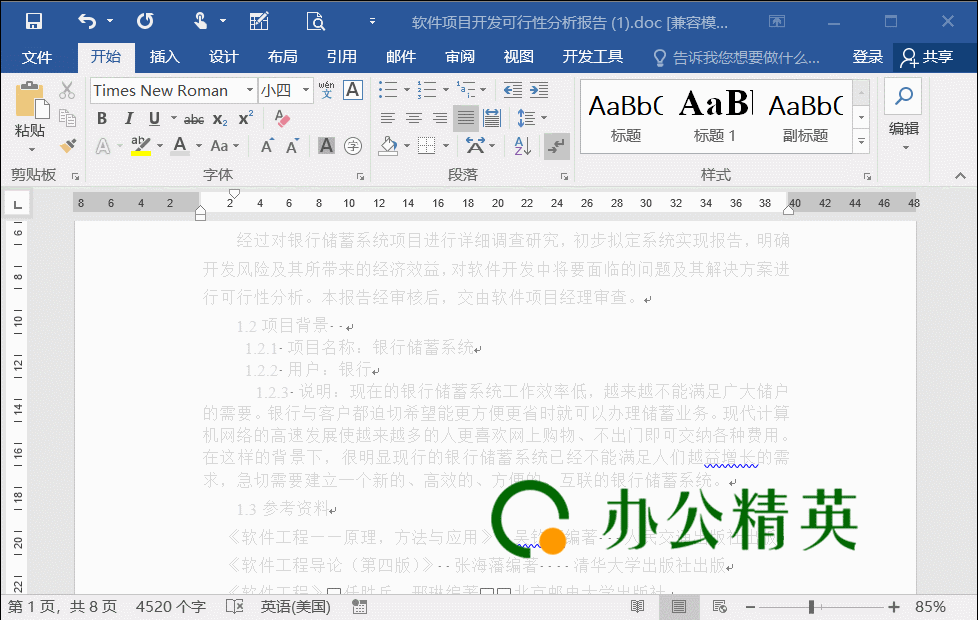This screenshot has width=978, height=620.
Task: Shrink the font size with smaller A
Action: pos(293,147)
